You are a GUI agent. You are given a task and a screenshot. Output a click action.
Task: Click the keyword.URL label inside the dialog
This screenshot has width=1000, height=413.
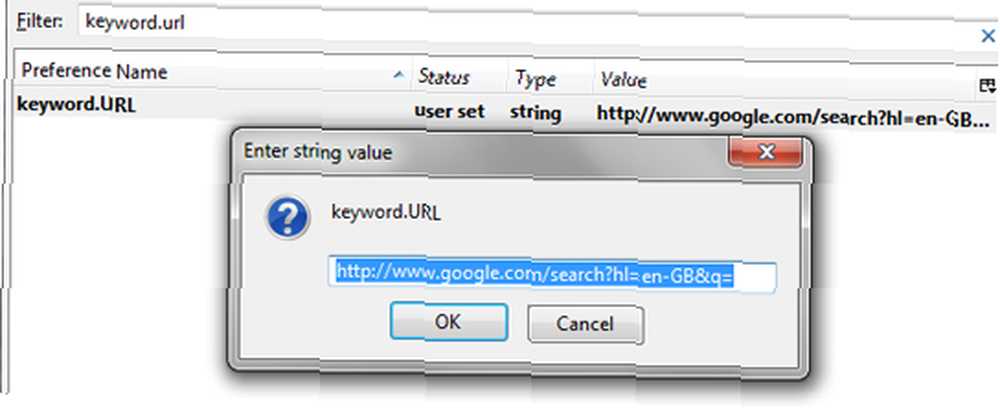click(386, 213)
